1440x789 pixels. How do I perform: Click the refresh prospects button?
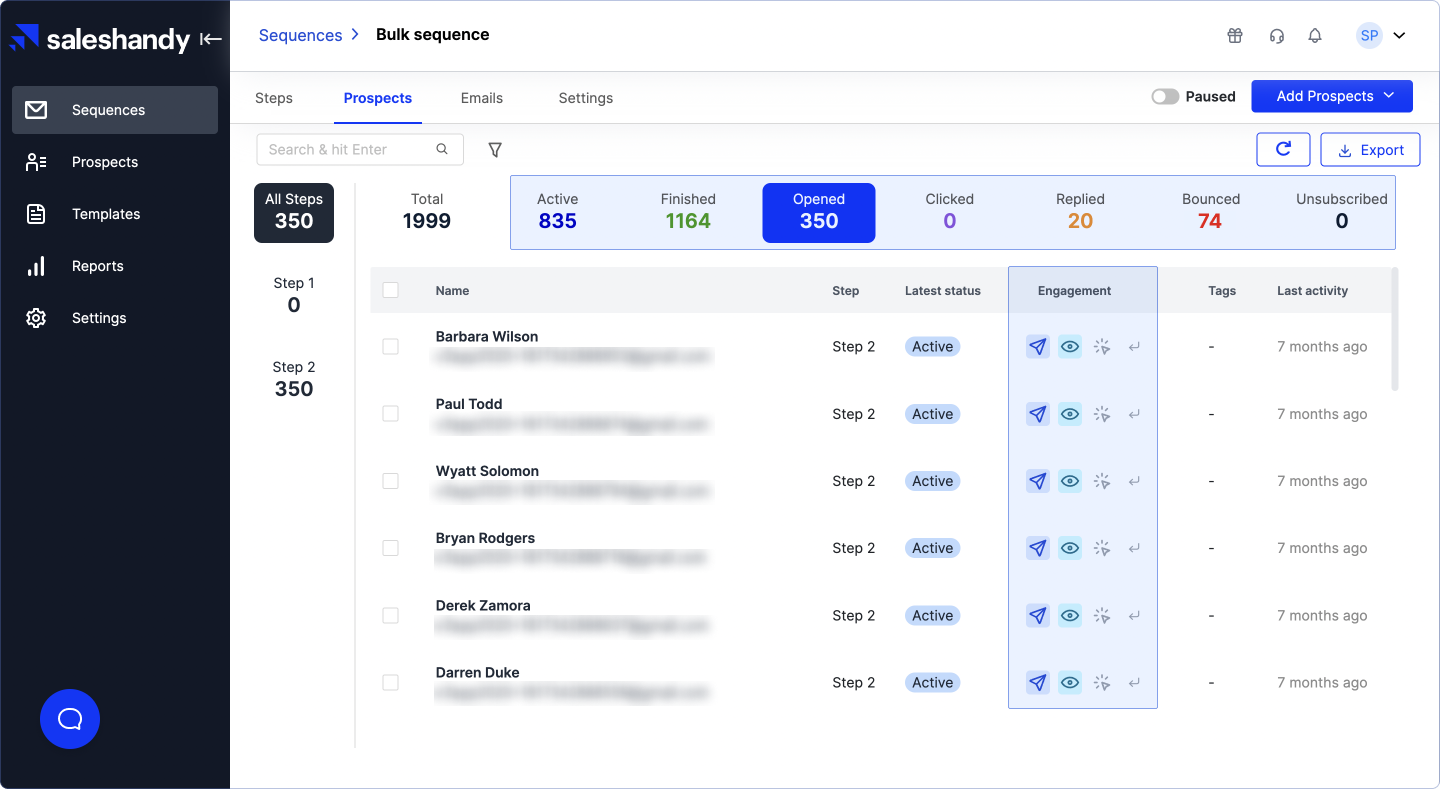click(x=1283, y=150)
